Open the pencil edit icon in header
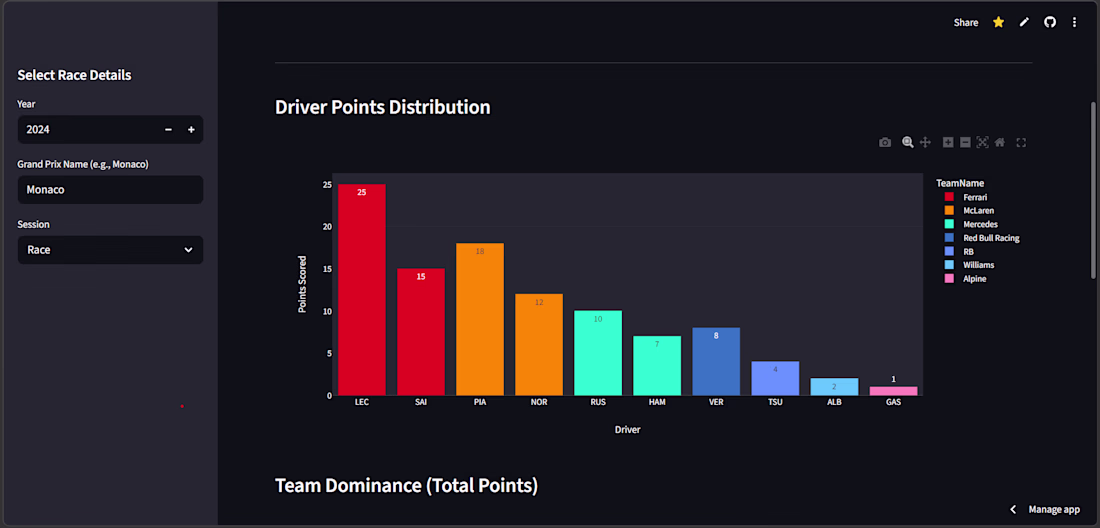Screen dimensions: 1100x528 (1024, 22)
